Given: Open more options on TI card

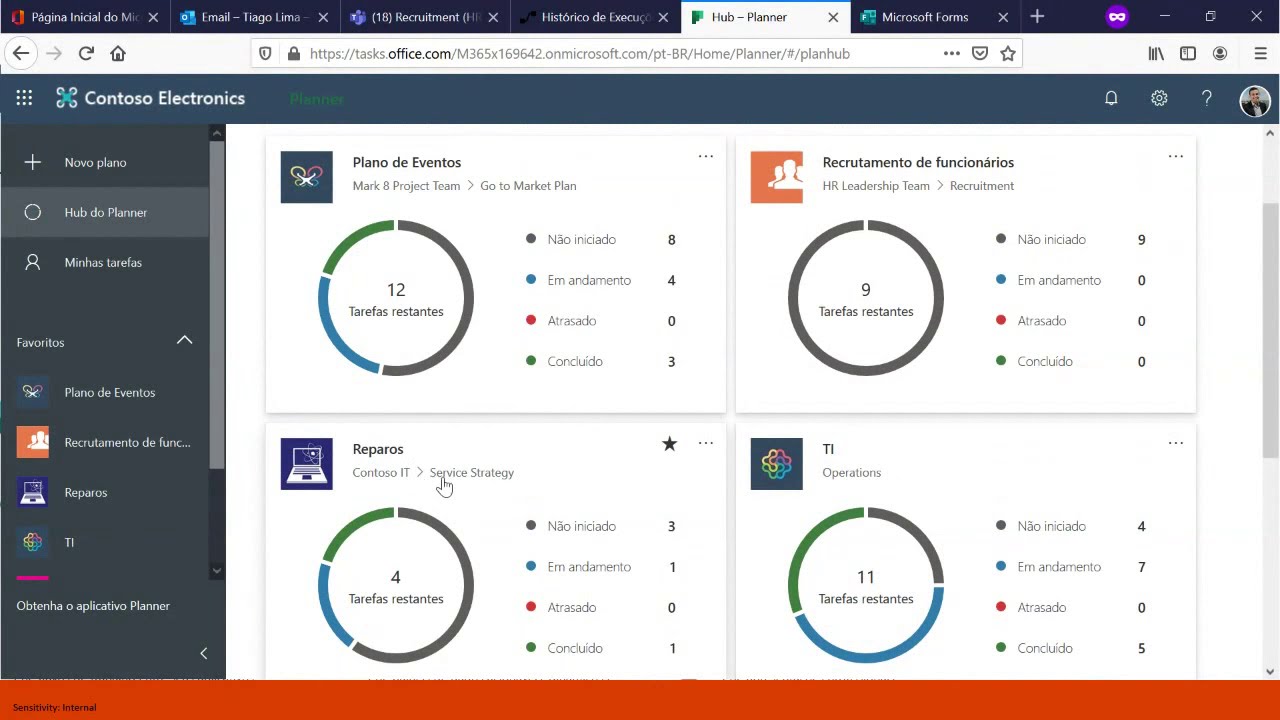Looking at the screenshot, I should click(1176, 443).
